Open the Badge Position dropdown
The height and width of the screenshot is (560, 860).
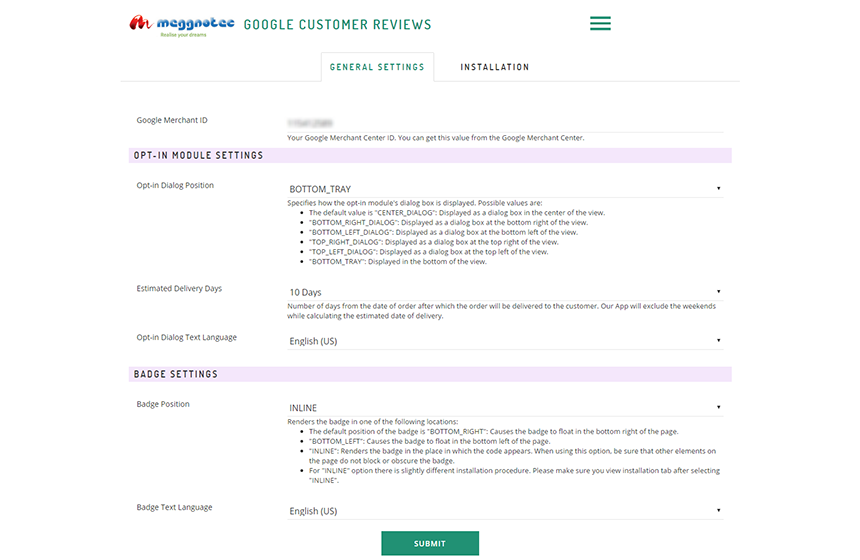(x=505, y=408)
